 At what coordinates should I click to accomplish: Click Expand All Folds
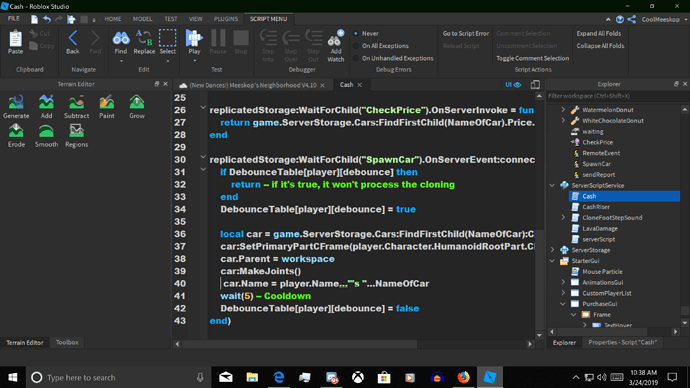pos(599,33)
